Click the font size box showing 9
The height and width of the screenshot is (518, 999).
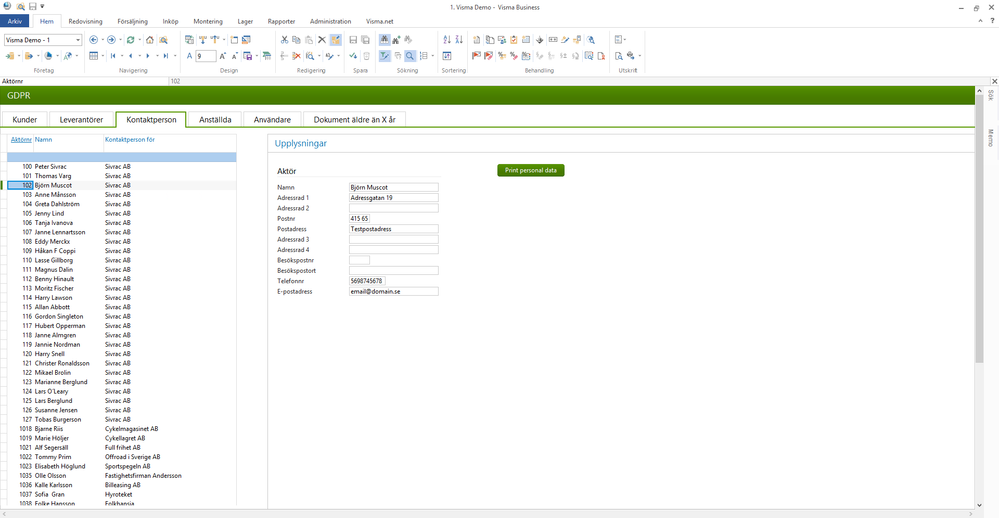(204, 56)
